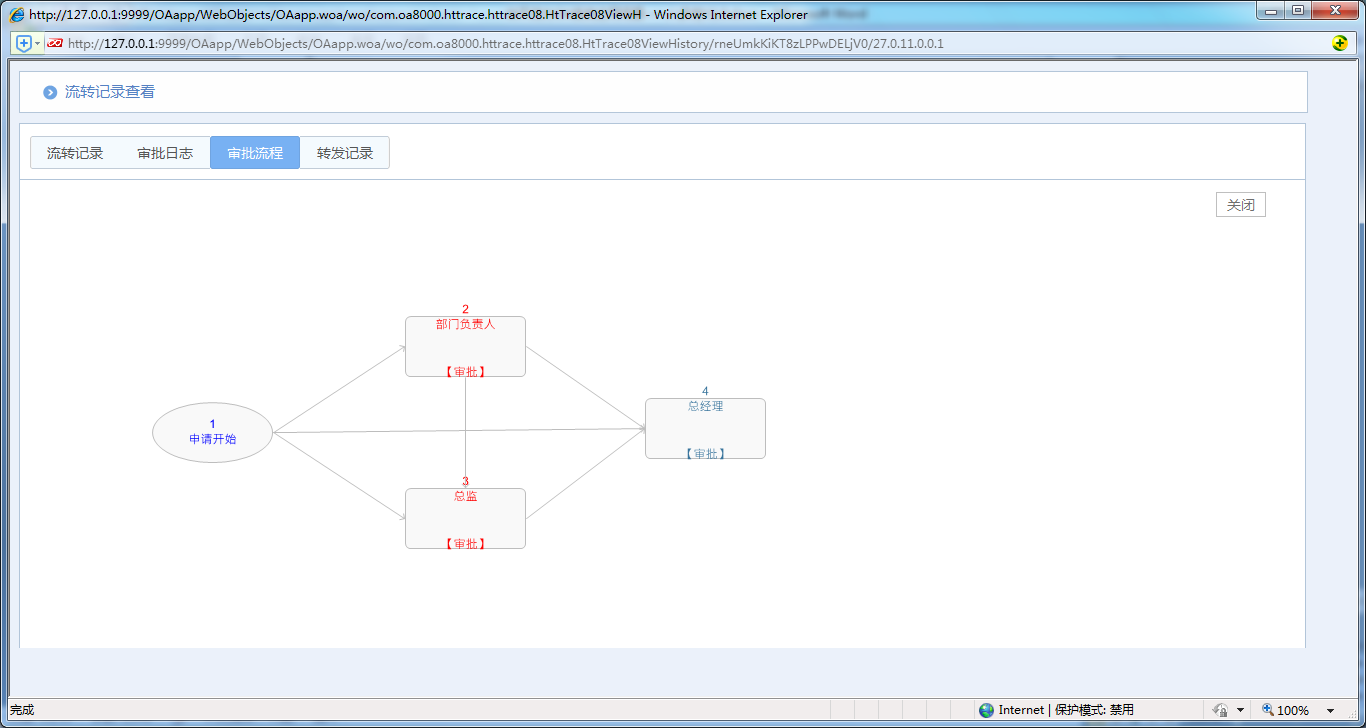Image resolution: width=1366 pixels, height=728 pixels.
Task: Click the blue plus icon in address bar
Action: [23, 44]
